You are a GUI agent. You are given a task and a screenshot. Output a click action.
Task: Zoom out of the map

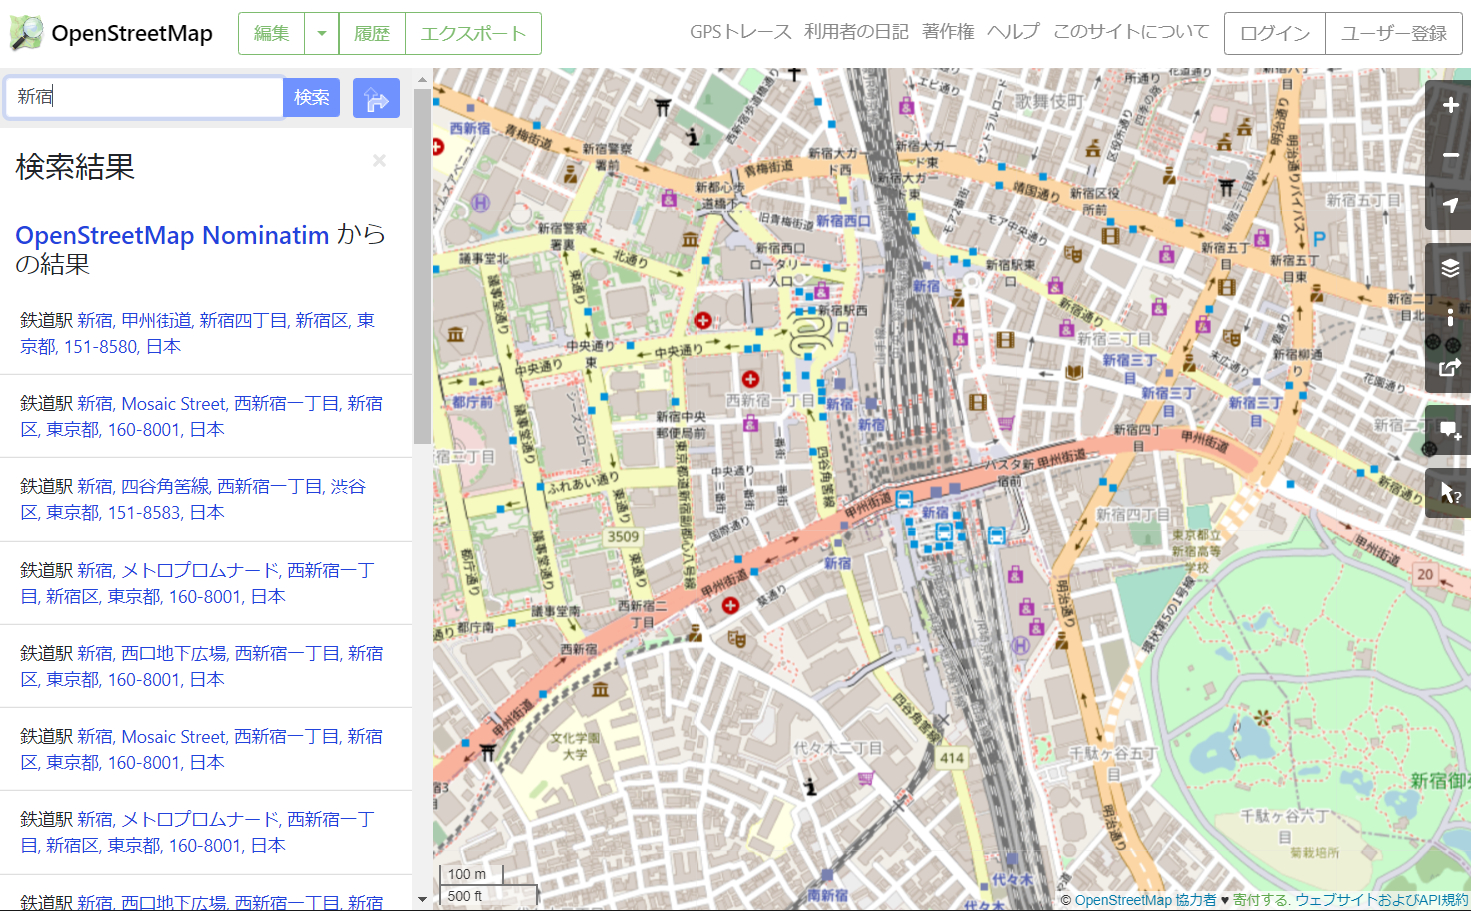[x=1450, y=155]
